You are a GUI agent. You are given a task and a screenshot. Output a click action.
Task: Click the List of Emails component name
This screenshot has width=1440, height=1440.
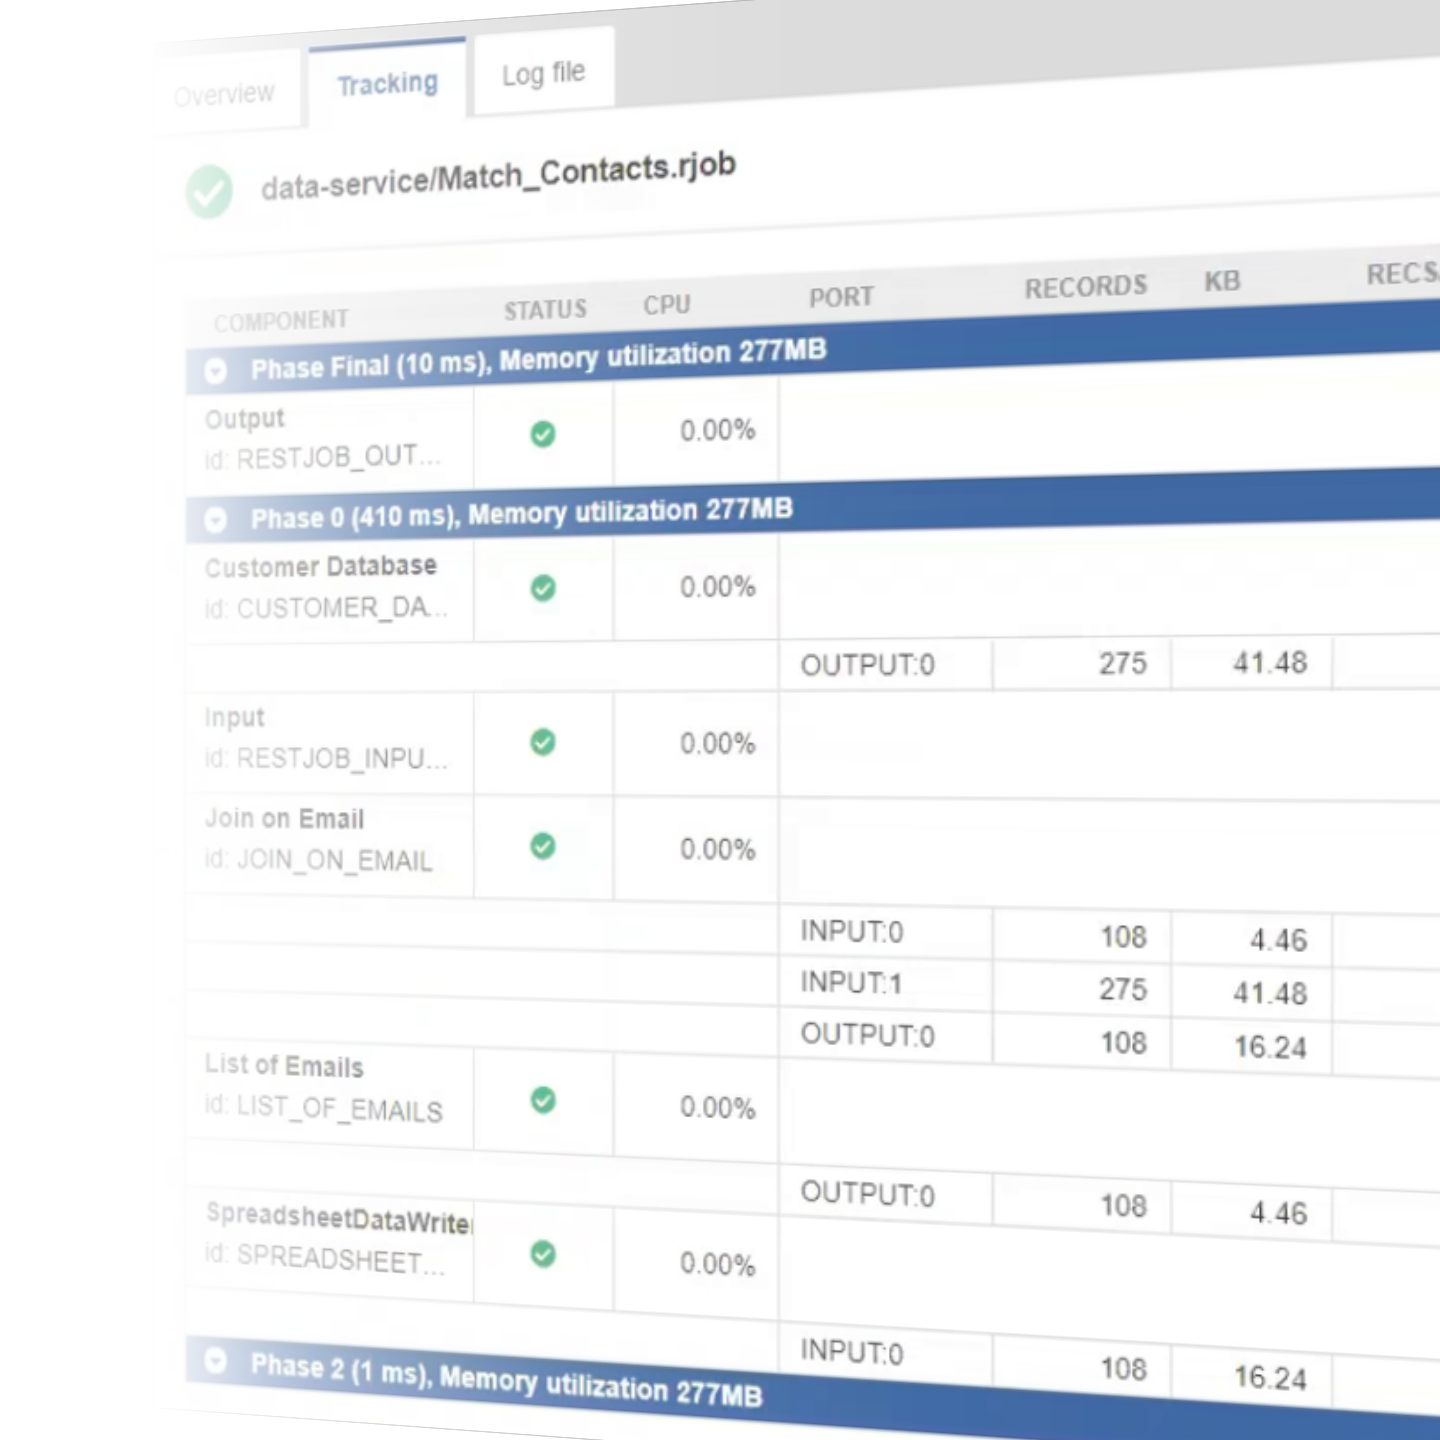[x=284, y=1066]
